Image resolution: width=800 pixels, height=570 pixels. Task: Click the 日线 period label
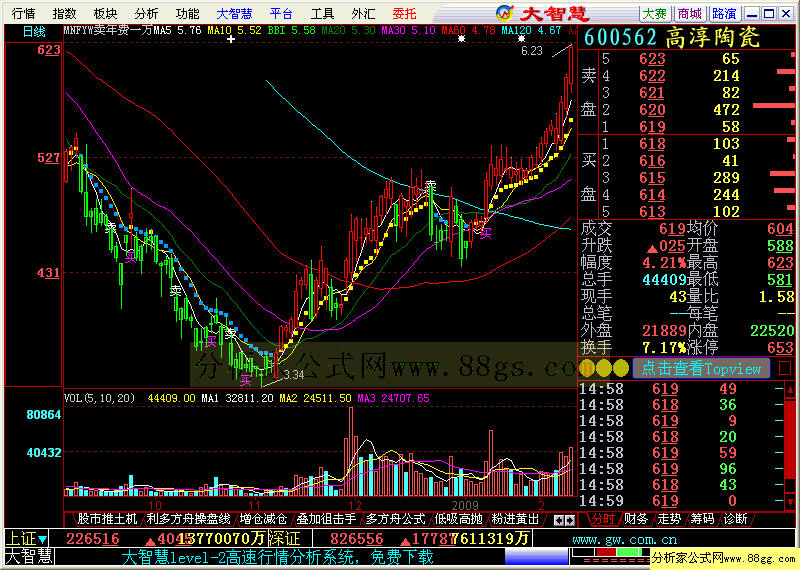click(34, 32)
